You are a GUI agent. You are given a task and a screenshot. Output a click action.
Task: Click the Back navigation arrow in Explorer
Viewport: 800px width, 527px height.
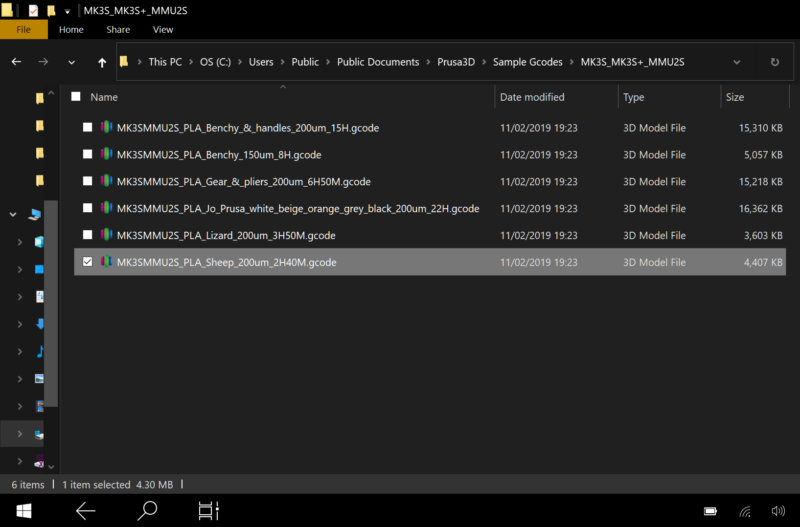click(x=16, y=62)
